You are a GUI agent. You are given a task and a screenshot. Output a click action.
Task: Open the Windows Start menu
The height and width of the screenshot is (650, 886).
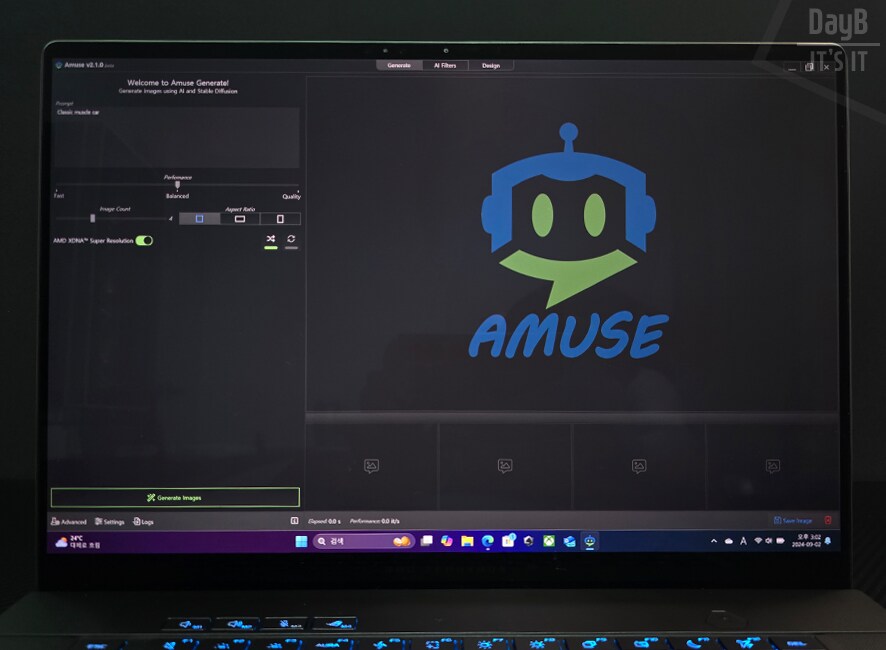302,541
